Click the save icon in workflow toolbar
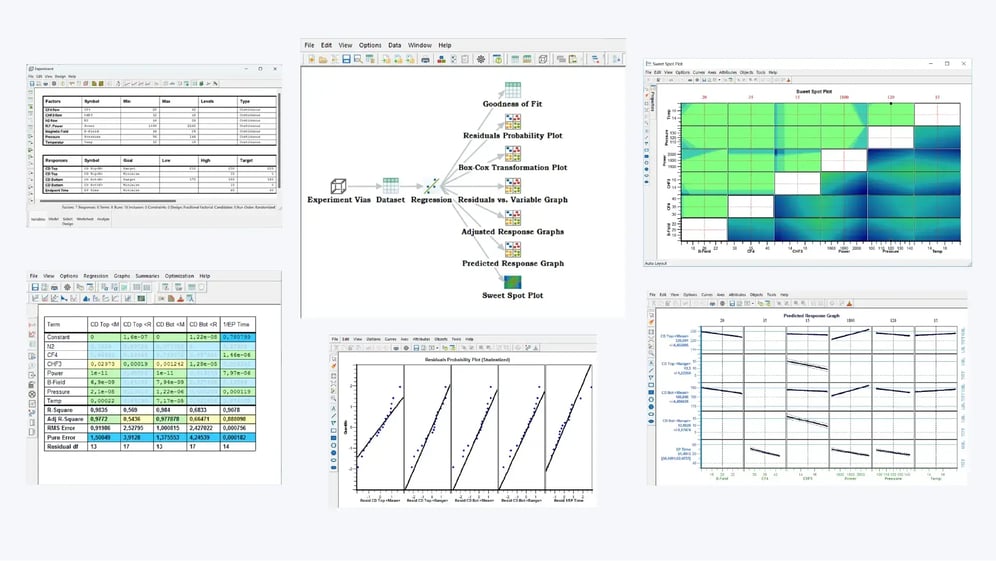 tap(344, 60)
